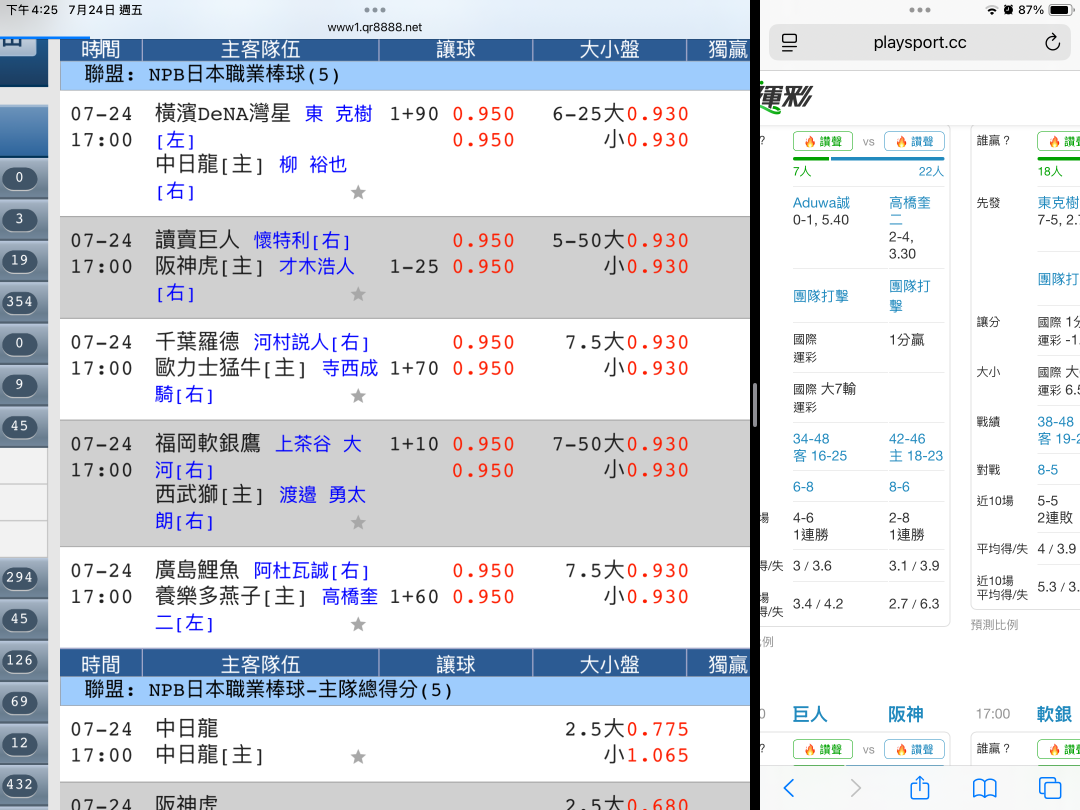The height and width of the screenshot is (810, 1080).
Task: Pick 7-50大 over odds 0.930
Action: point(657,444)
